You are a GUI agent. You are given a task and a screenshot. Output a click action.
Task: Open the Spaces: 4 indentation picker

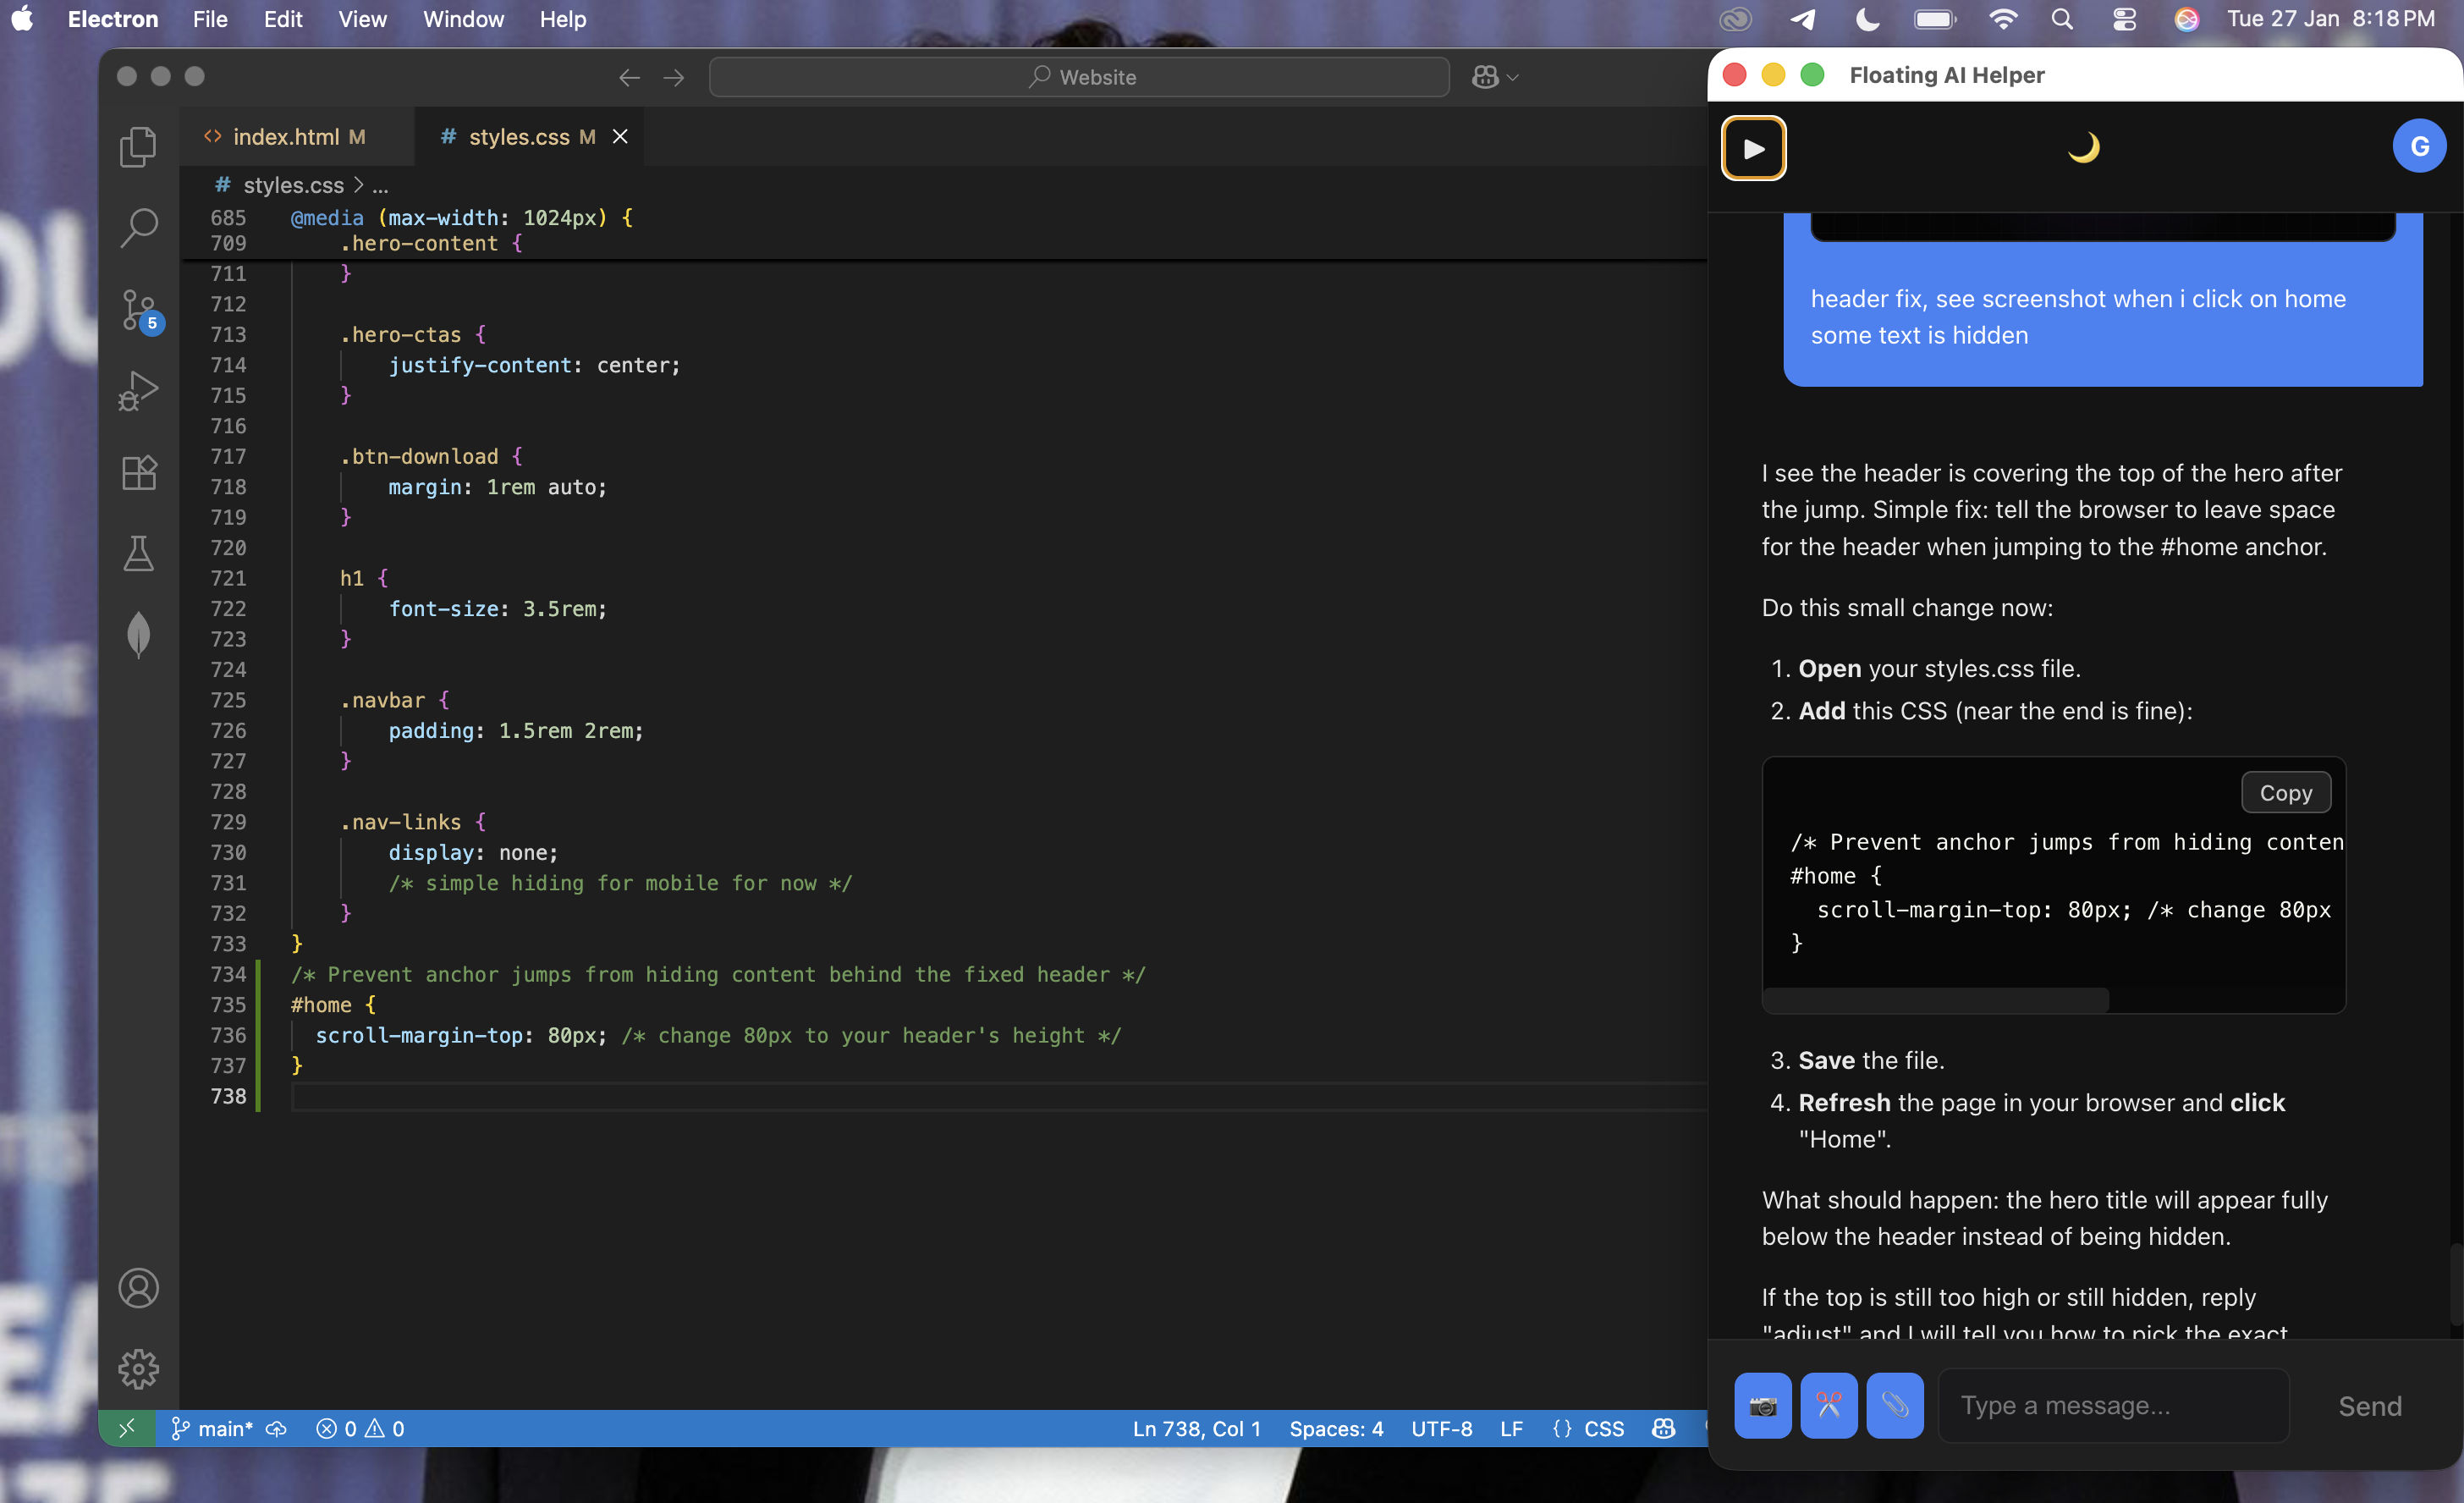(x=1335, y=1429)
